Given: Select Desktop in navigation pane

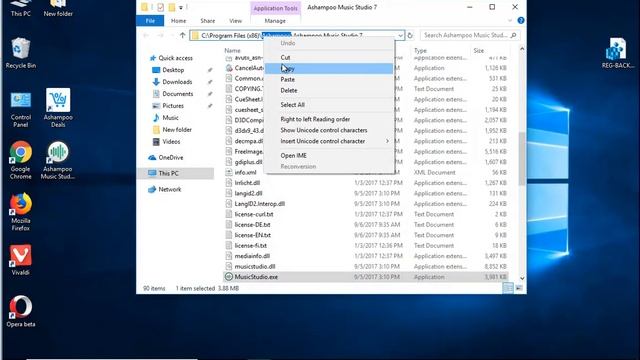Looking at the screenshot, I should (x=173, y=70).
